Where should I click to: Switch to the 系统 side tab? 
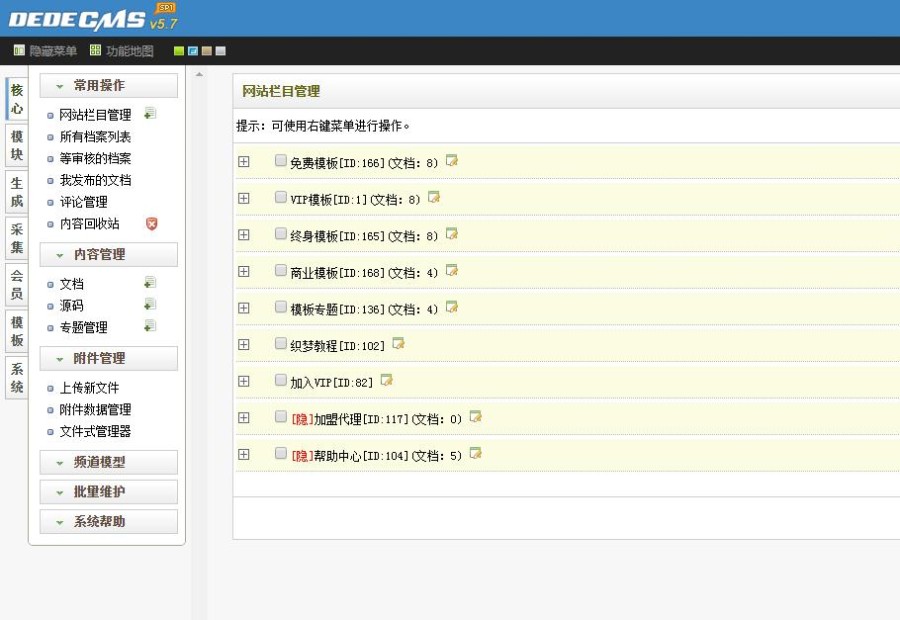[x=17, y=378]
